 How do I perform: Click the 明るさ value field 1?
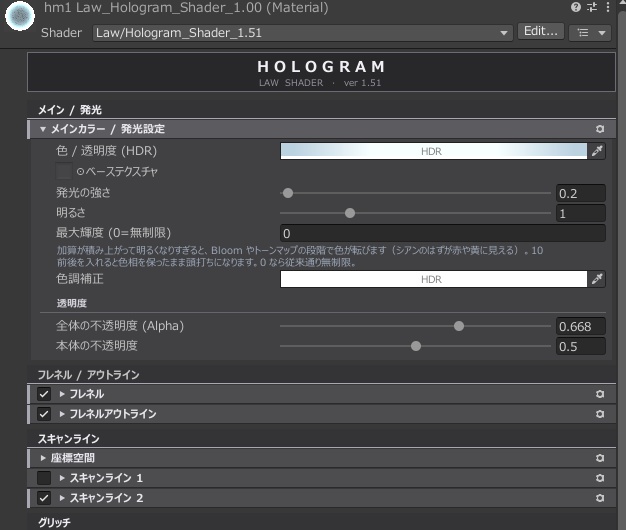pos(580,214)
